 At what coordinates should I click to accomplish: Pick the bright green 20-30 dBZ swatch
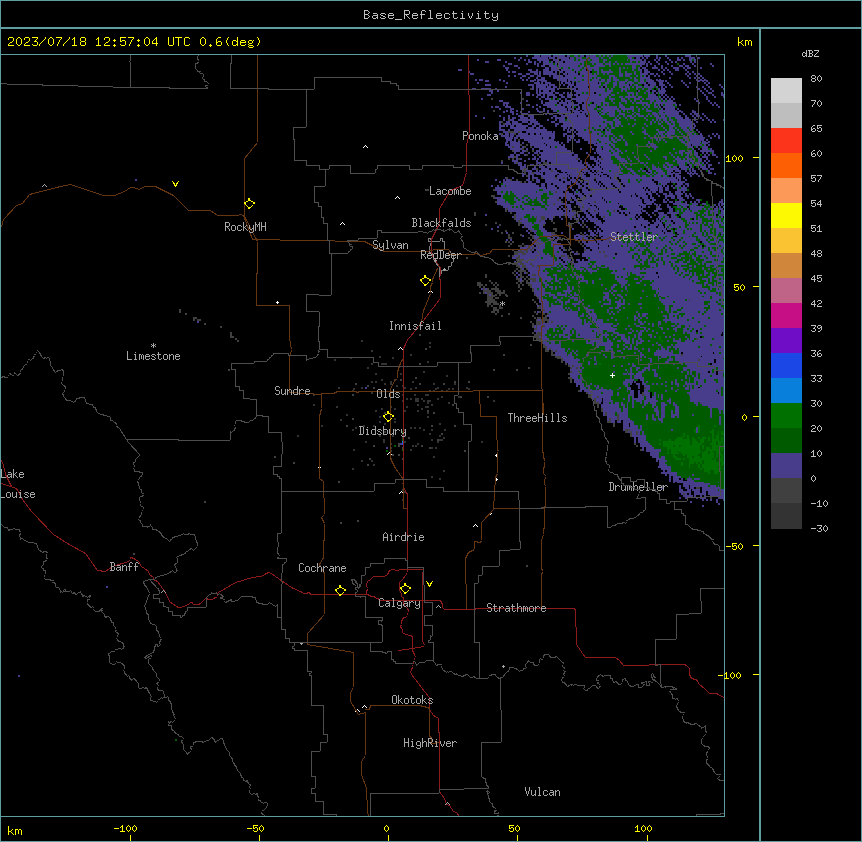coord(786,416)
